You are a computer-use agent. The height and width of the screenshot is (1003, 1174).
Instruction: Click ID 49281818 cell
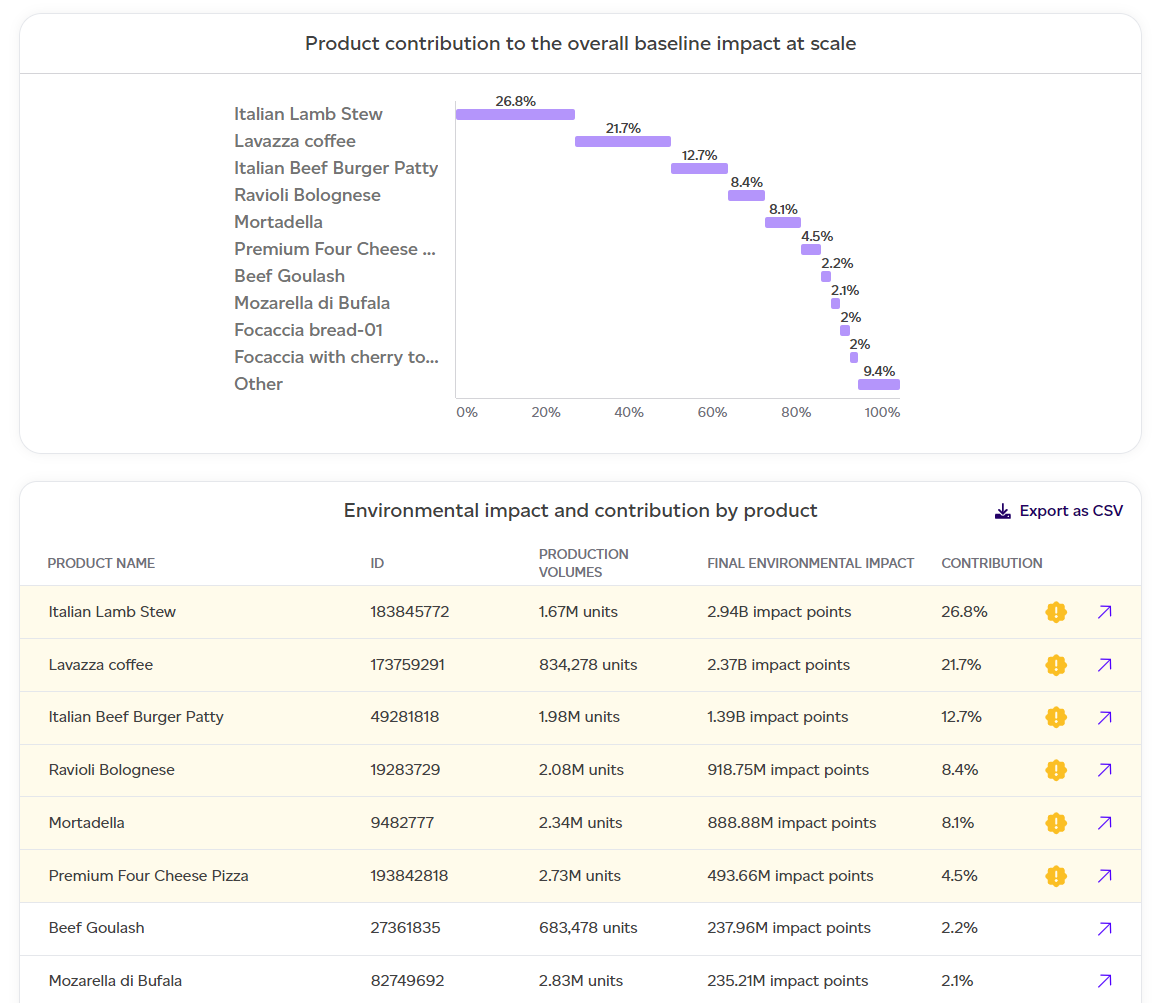(404, 717)
